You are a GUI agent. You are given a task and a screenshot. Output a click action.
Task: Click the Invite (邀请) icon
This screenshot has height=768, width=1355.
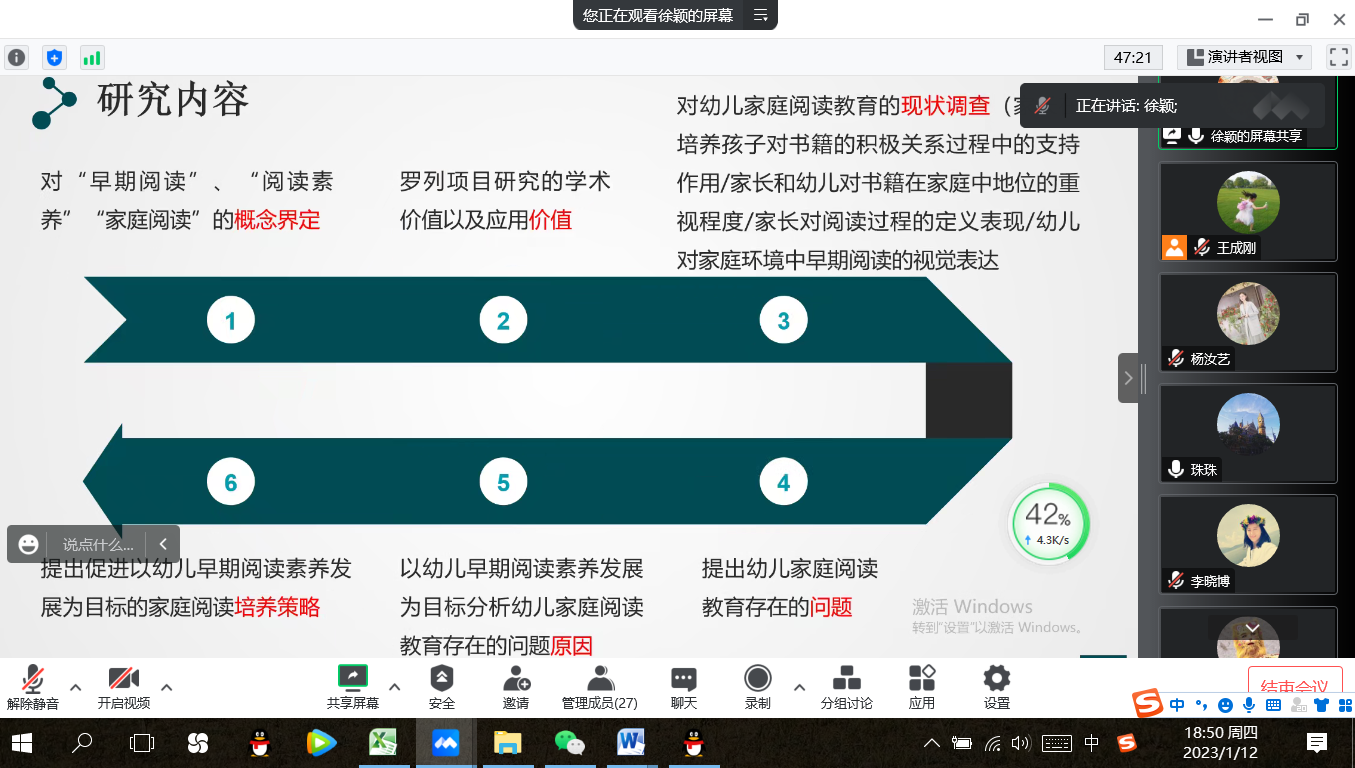[516, 686]
